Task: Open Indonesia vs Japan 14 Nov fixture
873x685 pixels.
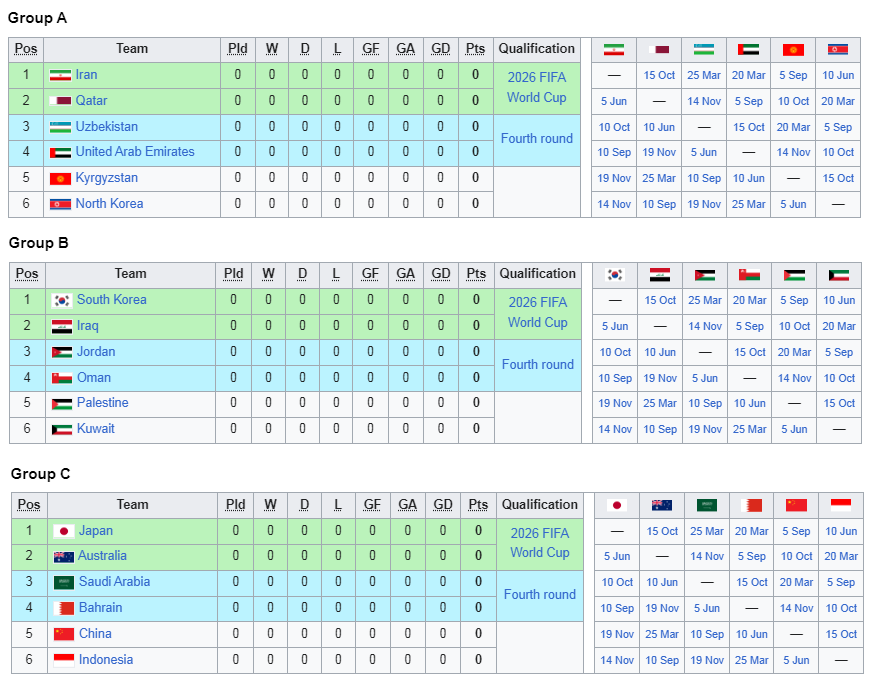Action: (x=617, y=660)
